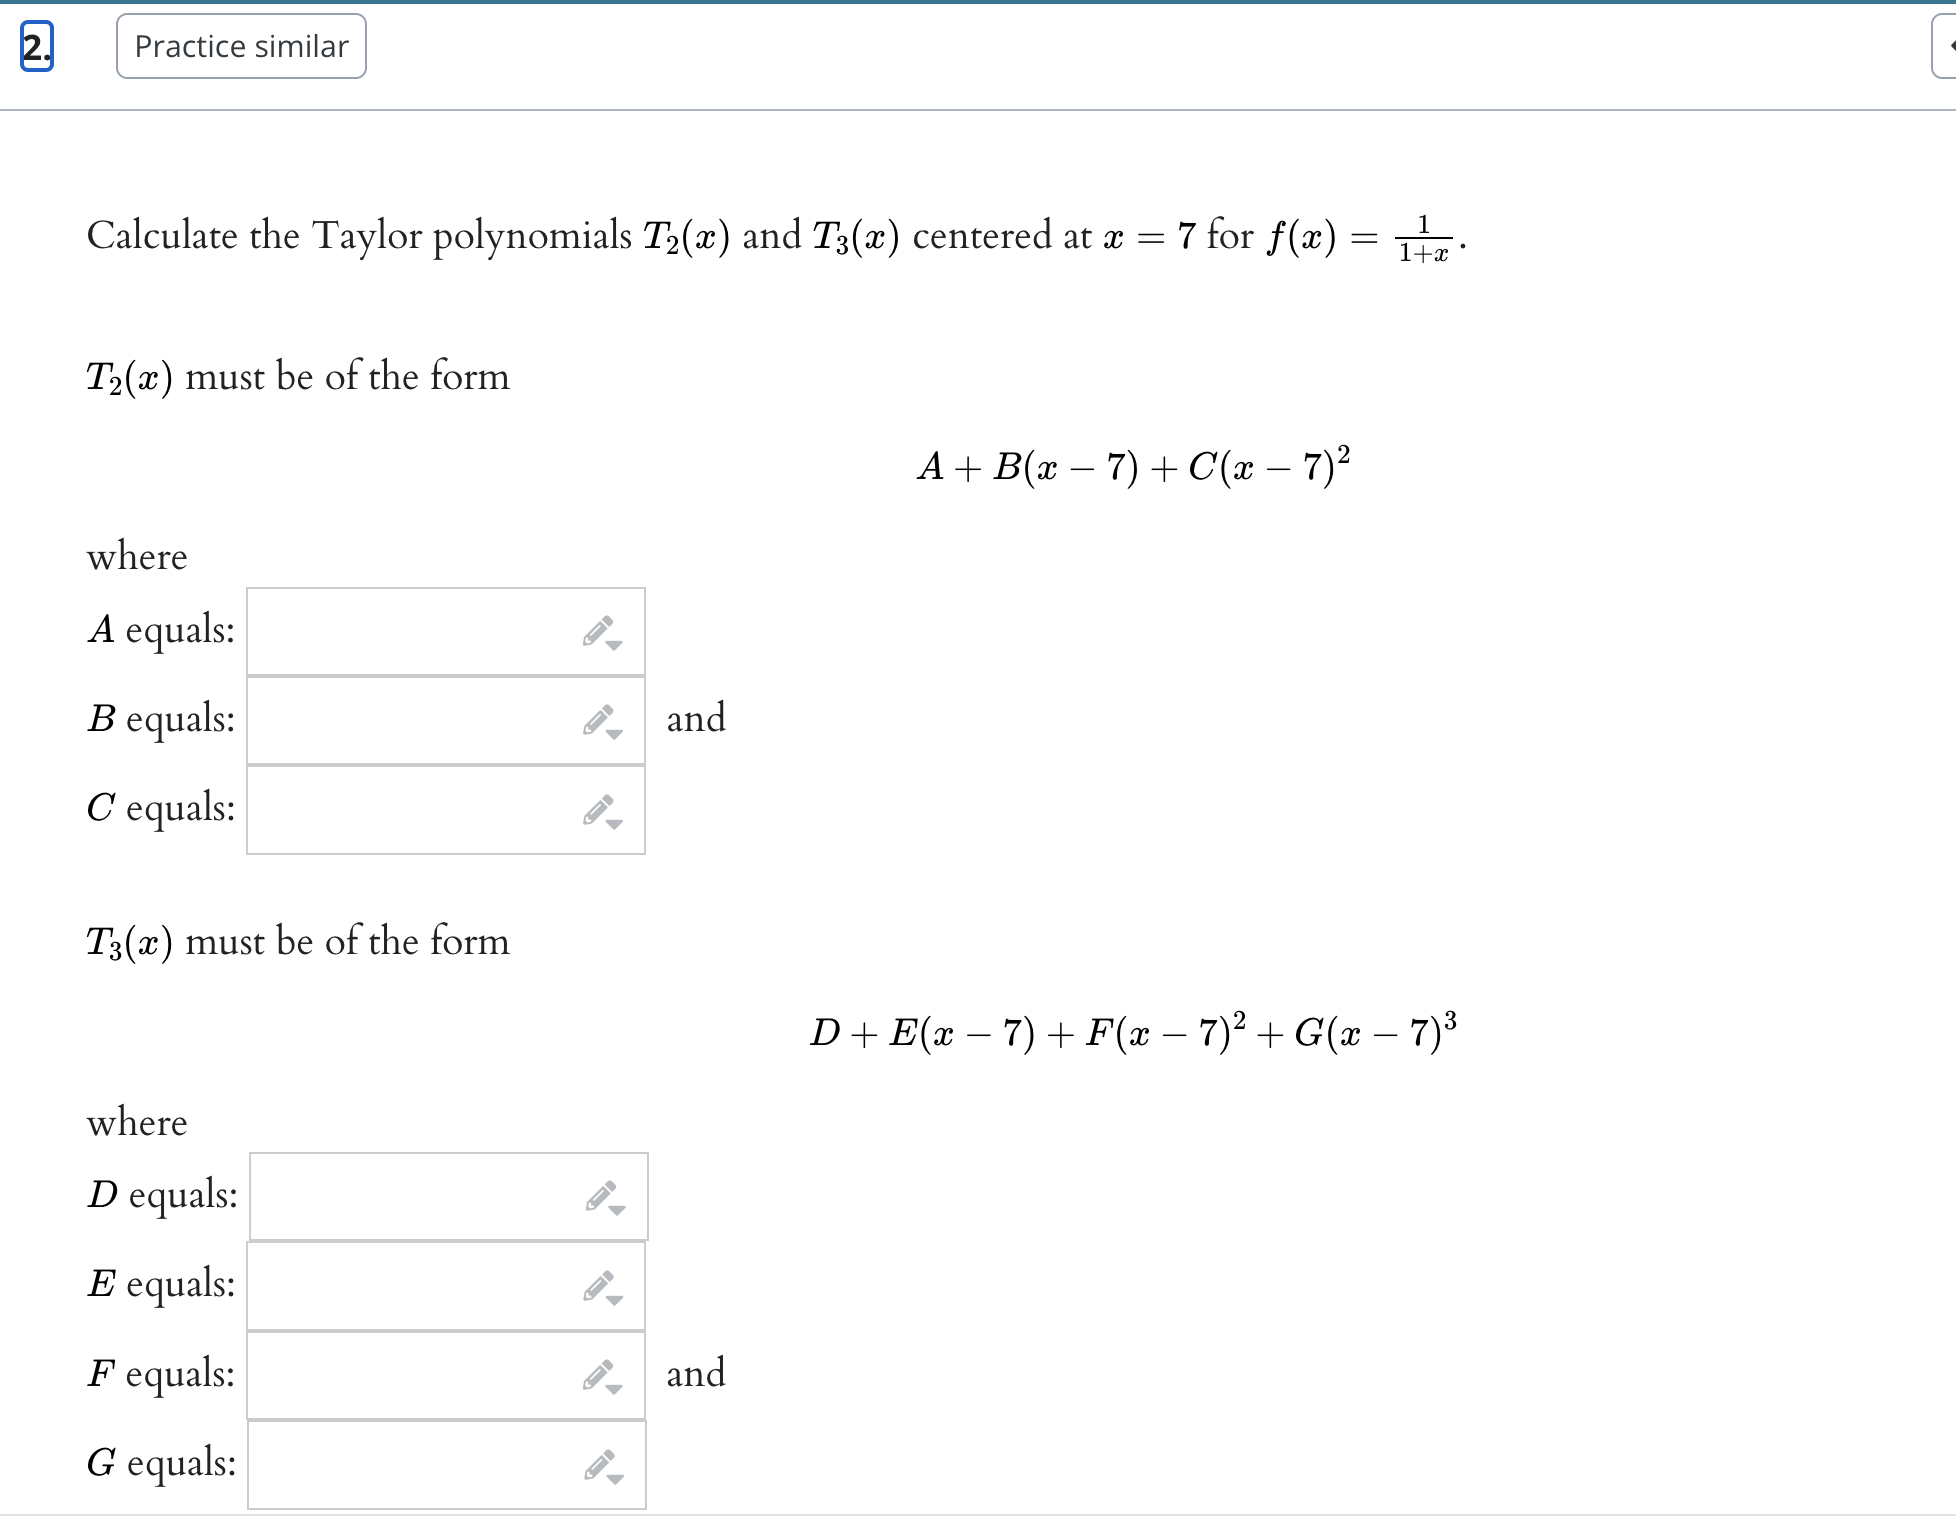Open the editor options dropdown beside field E
Viewport: 1956px width, 1516px height.
point(617,1301)
